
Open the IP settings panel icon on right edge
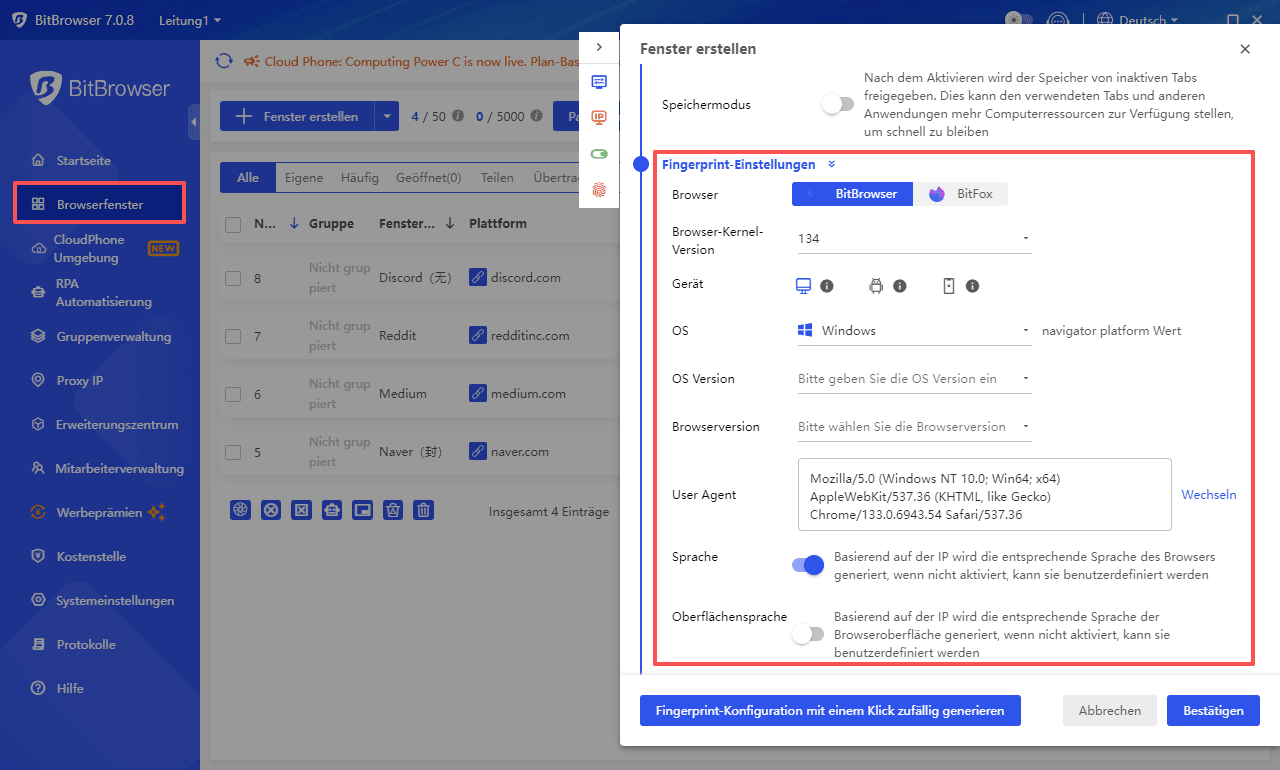coord(598,117)
